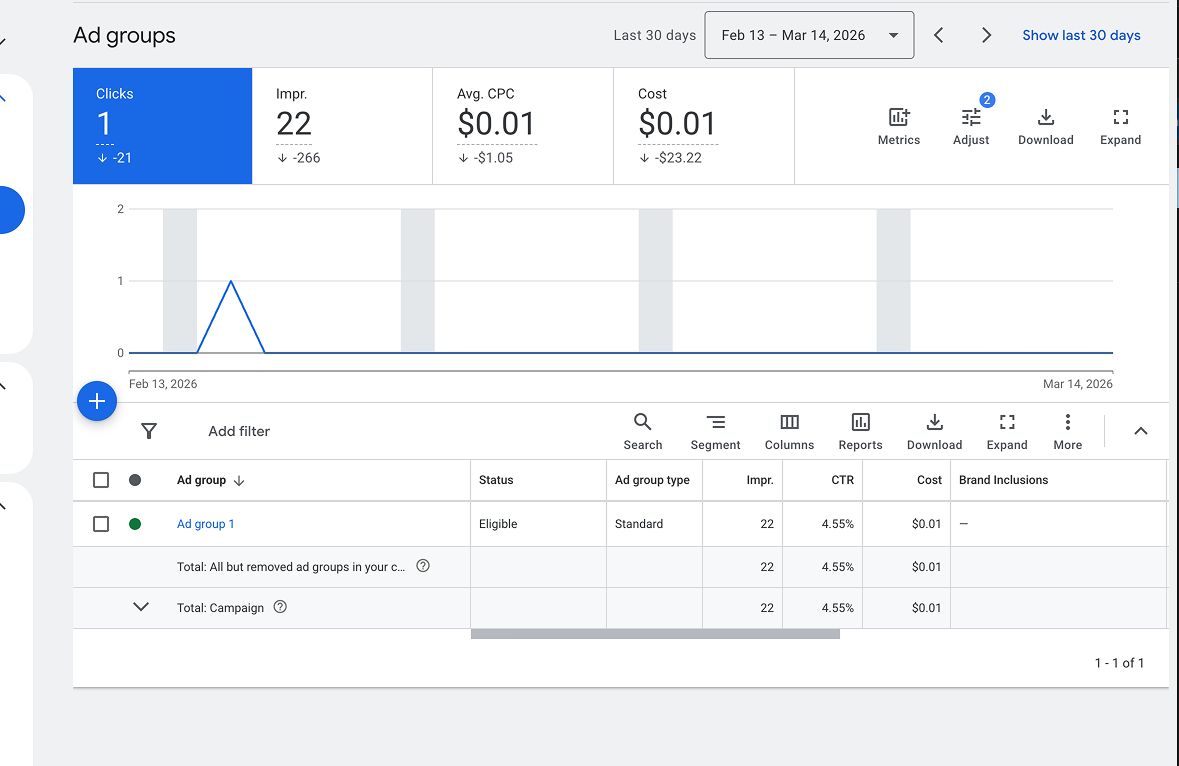Expand the Total: Campaign row
Screen dimensions: 1179x766
[140, 607]
